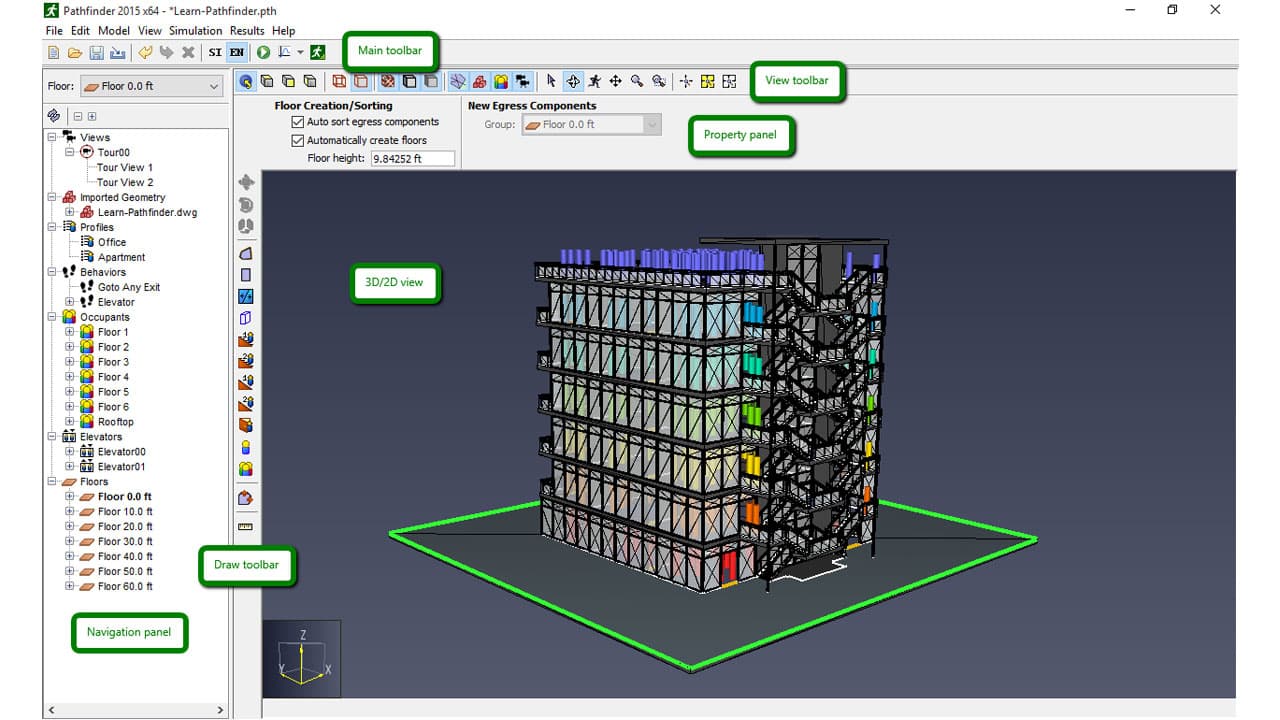Select the arrow selection tool in view toolbar
The image size is (1280, 720).
[551, 81]
